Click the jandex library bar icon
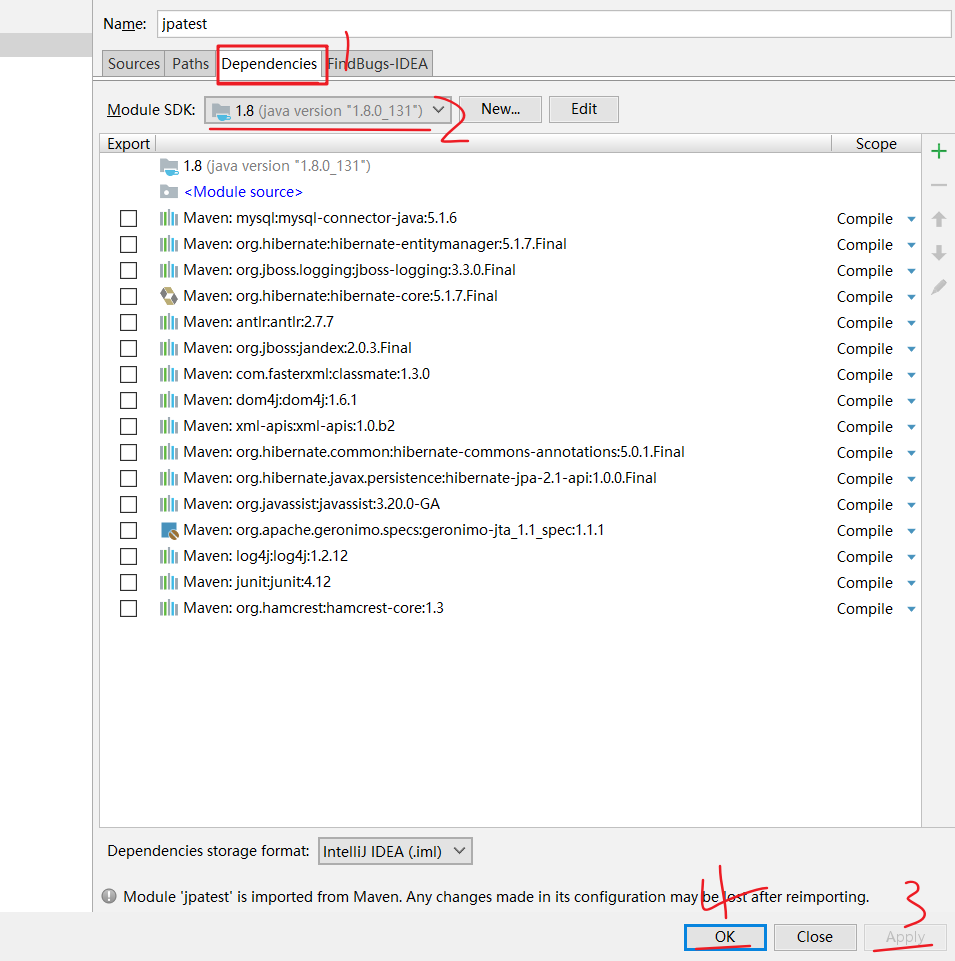The height and width of the screenshot is (961, 955). pos(169,348)
